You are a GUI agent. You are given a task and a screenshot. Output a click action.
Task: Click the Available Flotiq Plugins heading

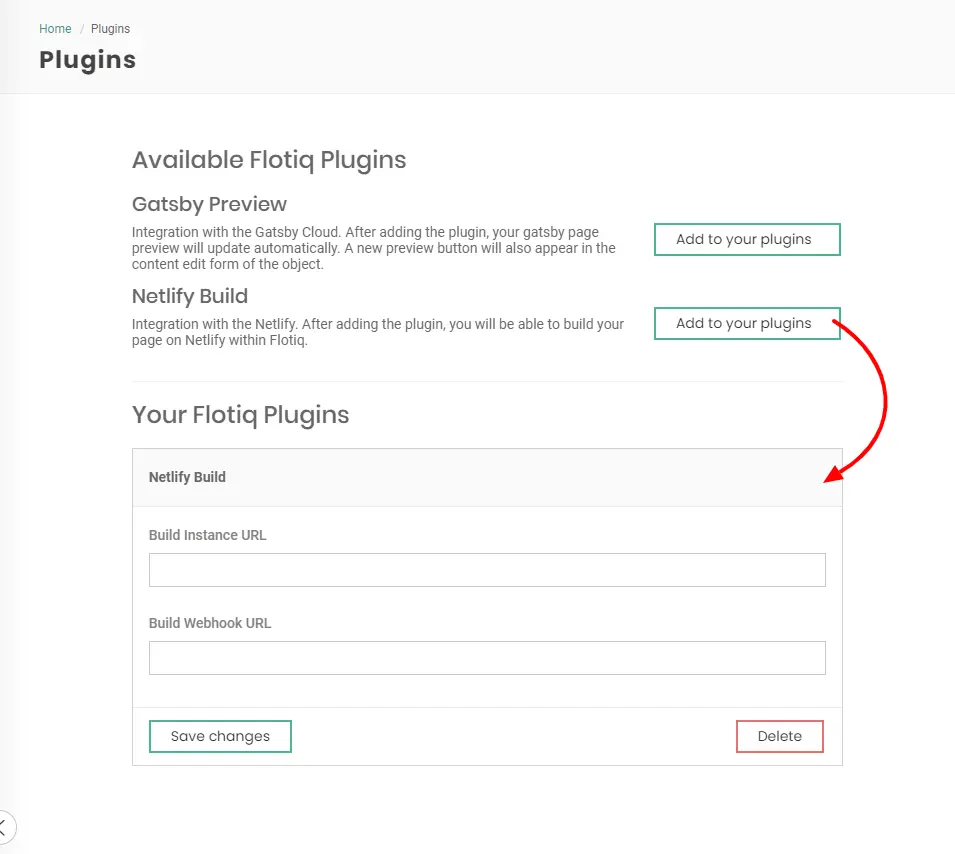click(x=269, y=160)
